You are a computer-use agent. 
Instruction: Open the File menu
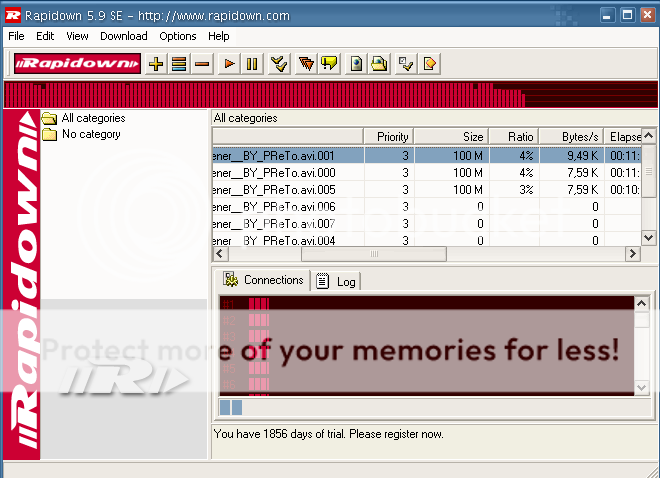coord(16,36)
